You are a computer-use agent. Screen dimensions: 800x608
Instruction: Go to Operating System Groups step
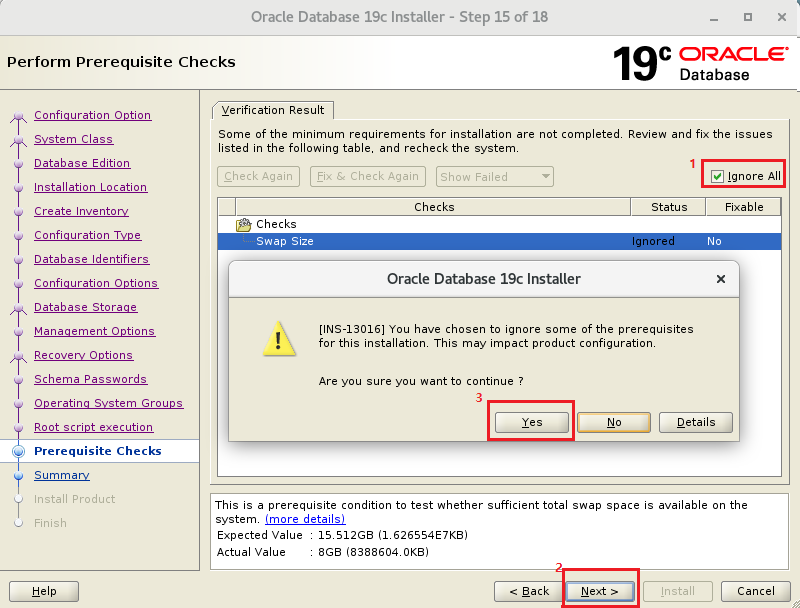(108, 403)
